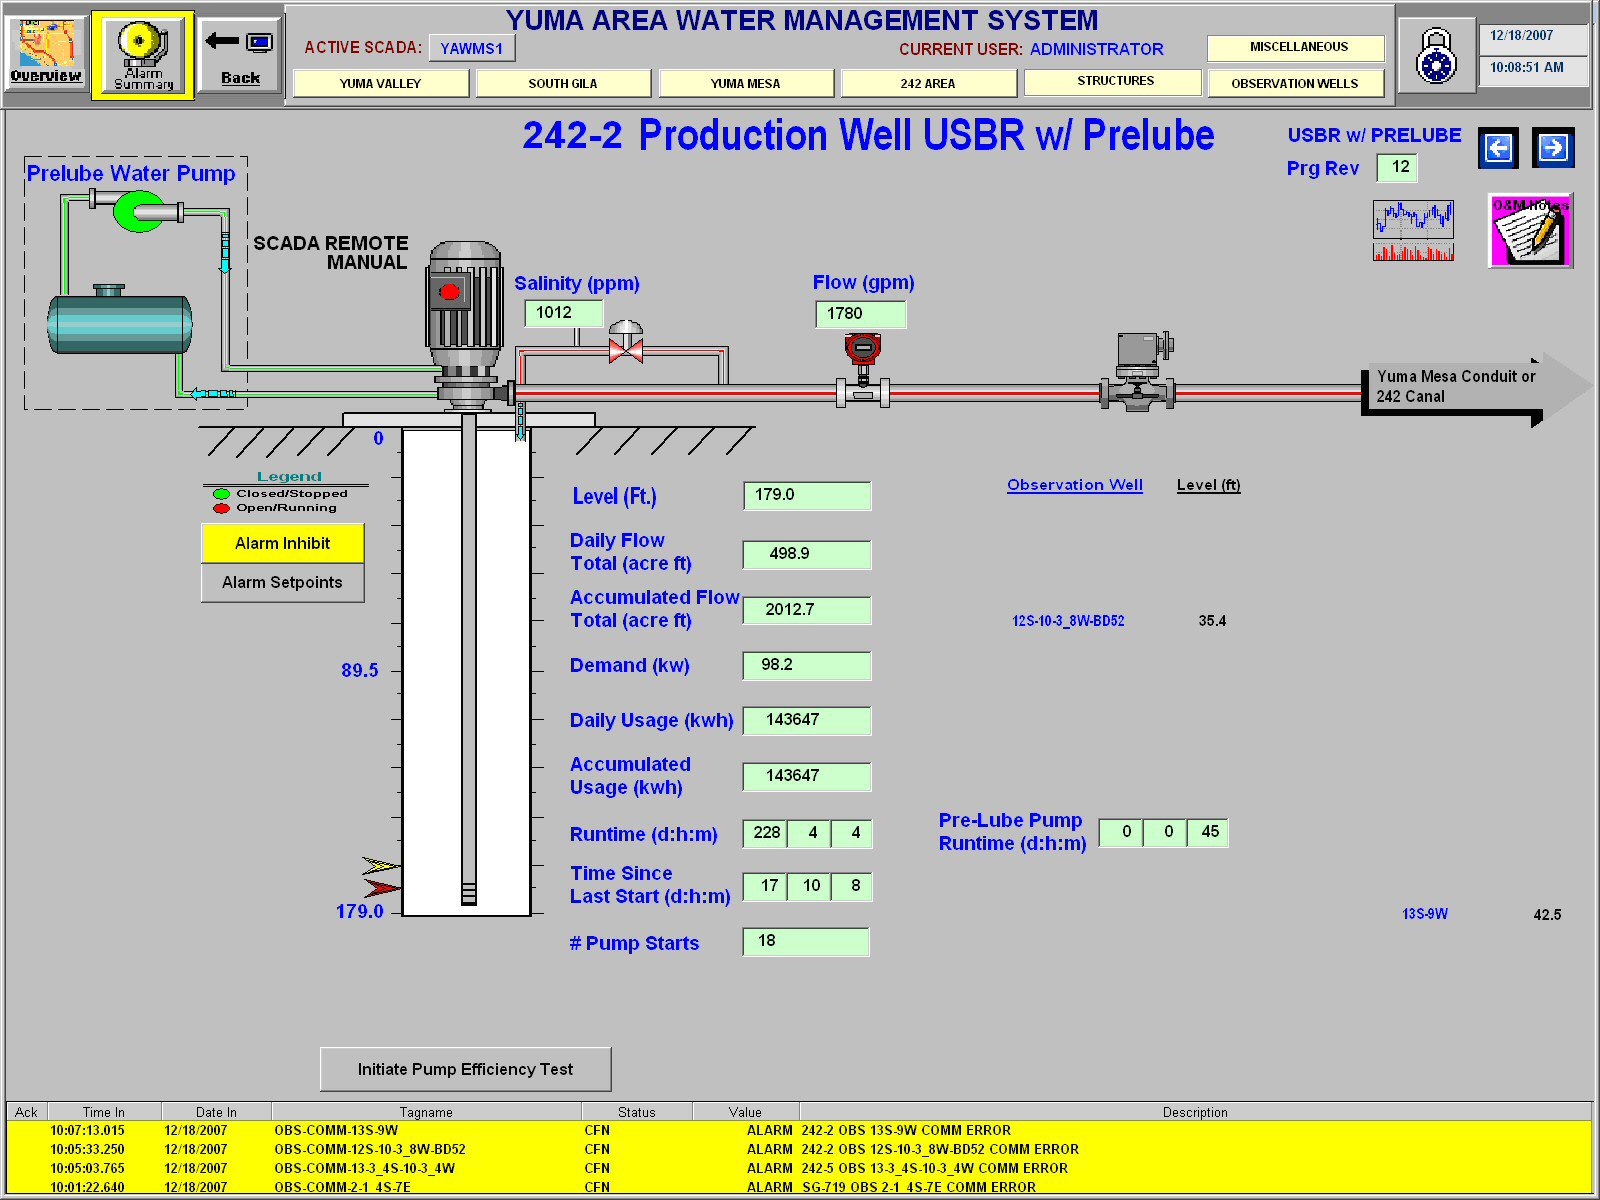The height and width of the screenshot is (1200, 1600).
Task: Toggle the Alarm Inhibit button
Action: point(282,543)
